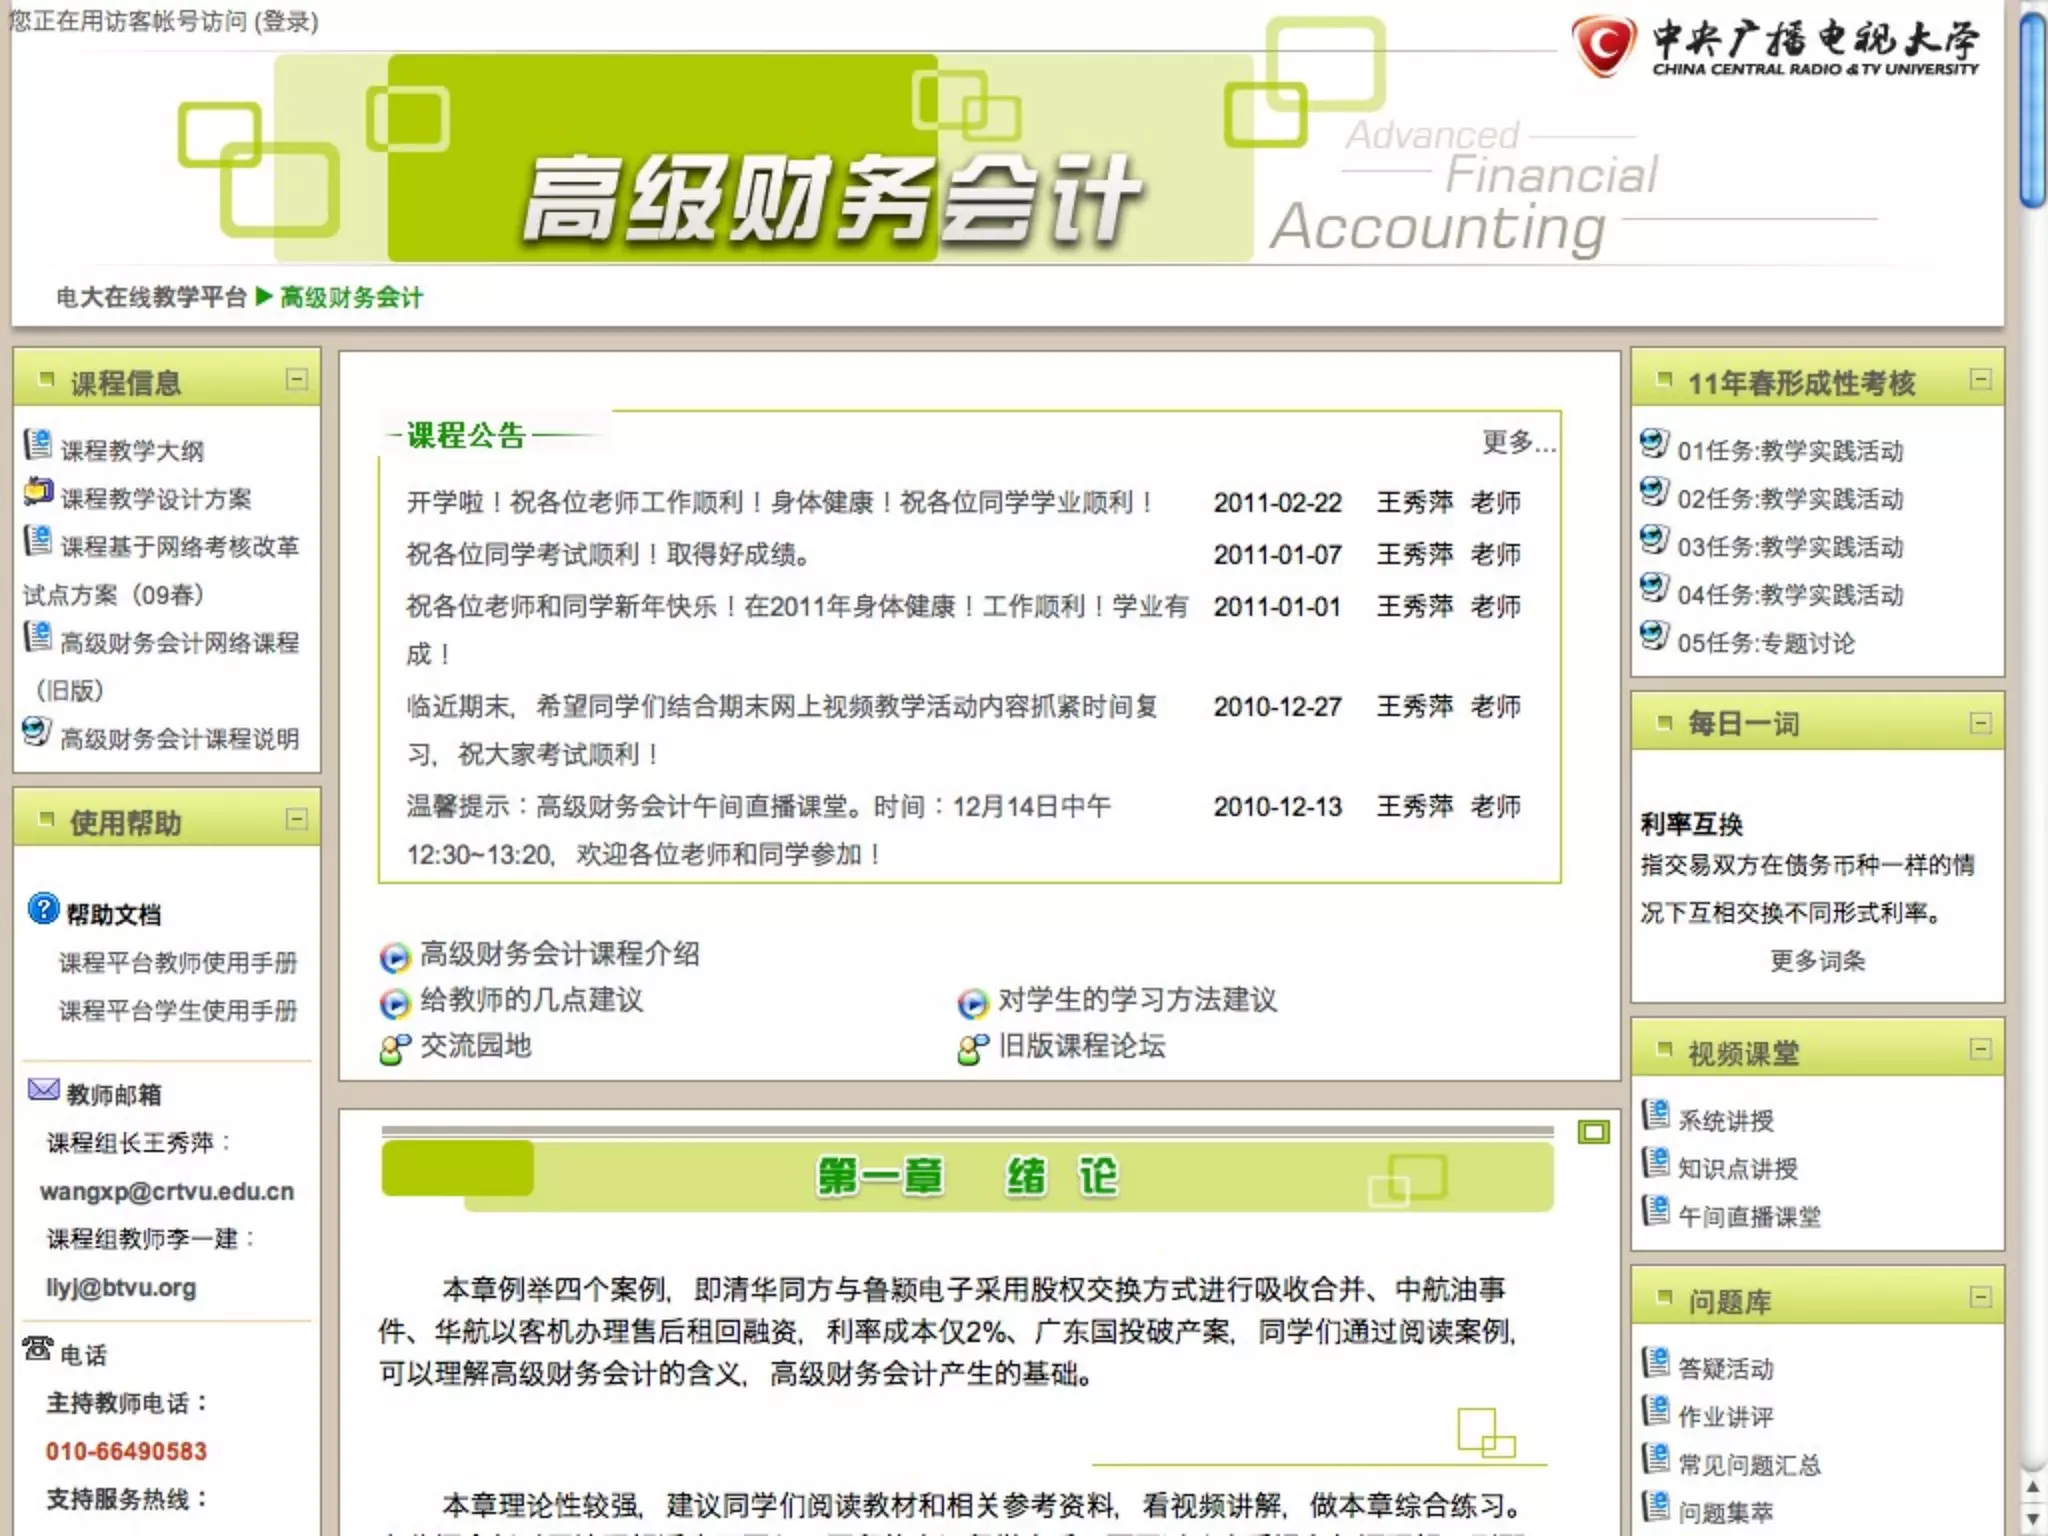Click document icon beside 课程教学大纲
Viewport: 2048px width, 1536px height.
38,444
